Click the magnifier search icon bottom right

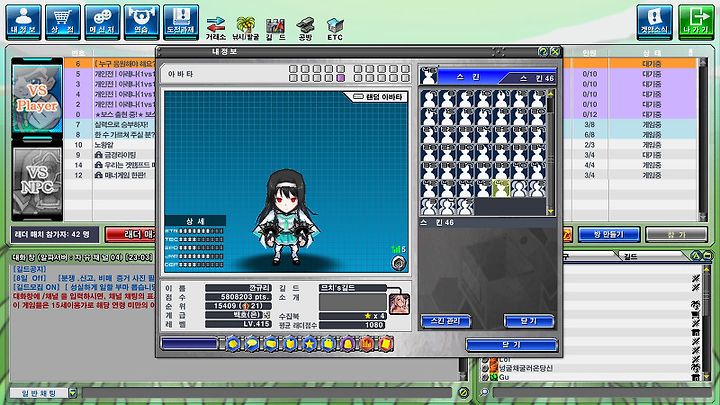(484, 393)
